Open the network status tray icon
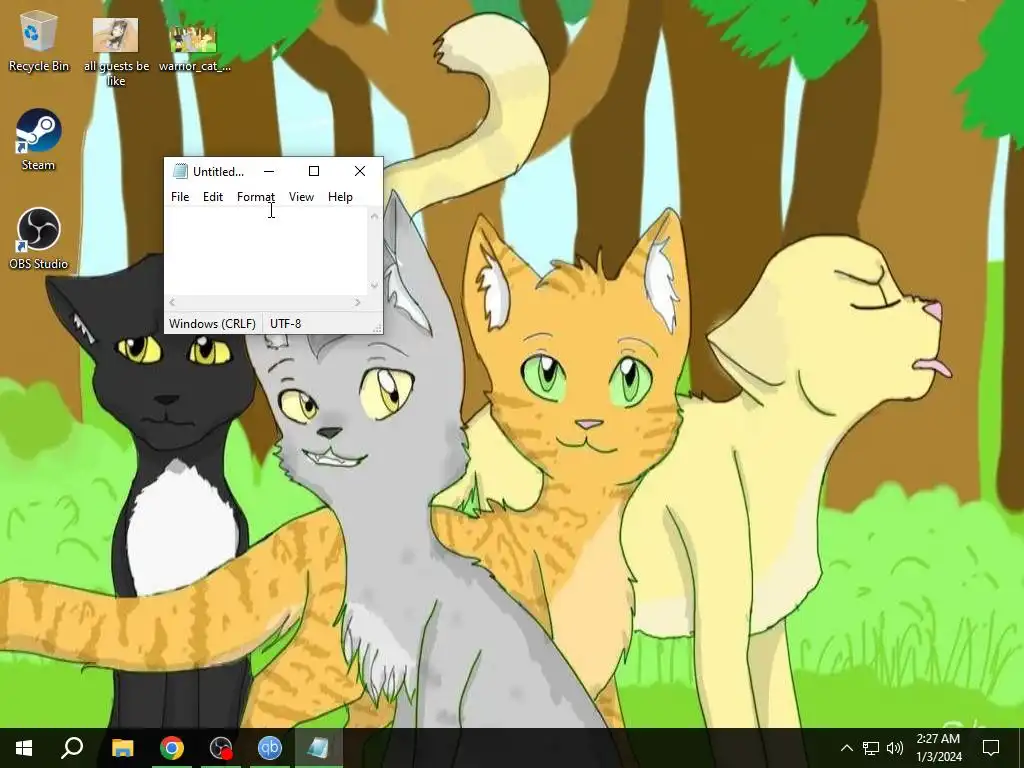This screenshot has width=1024, height=768. click(871, 748)
